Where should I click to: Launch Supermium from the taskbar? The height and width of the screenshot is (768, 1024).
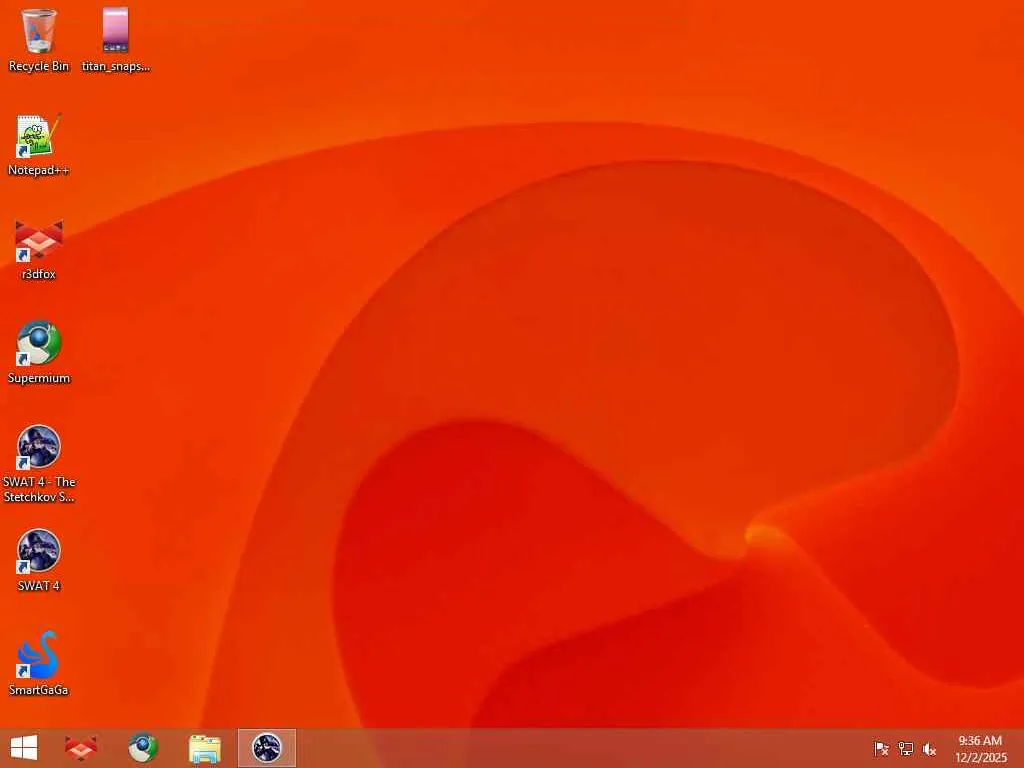(x=143, y=748)
